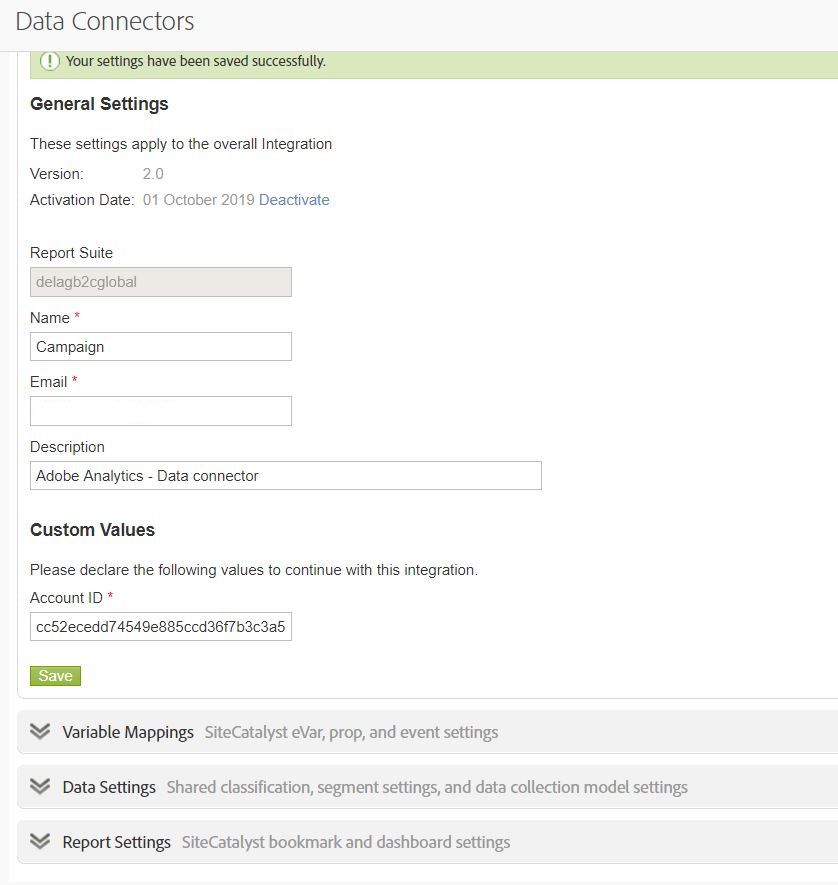Click the success notification exclamation icon
The height and width of the screenshot is (885, 838).
50,61
